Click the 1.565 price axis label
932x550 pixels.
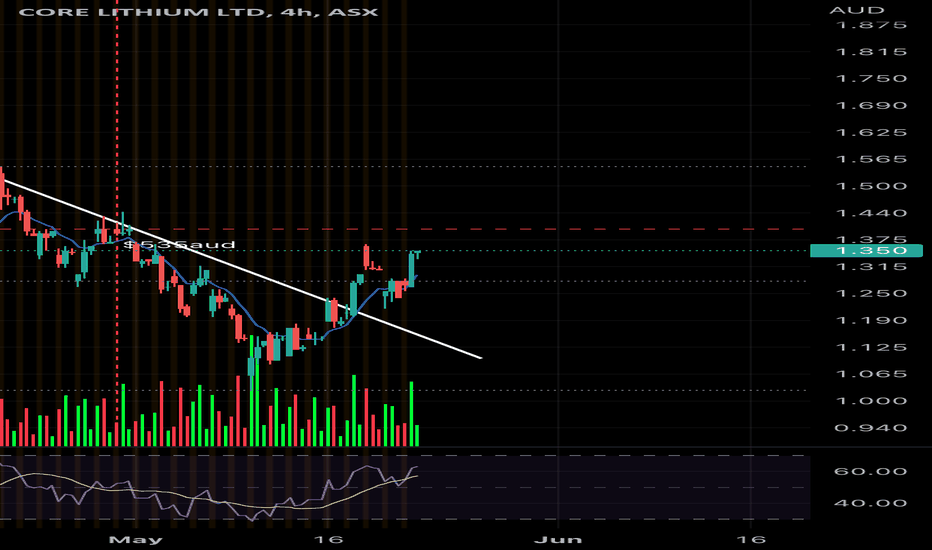click(871, 159)
